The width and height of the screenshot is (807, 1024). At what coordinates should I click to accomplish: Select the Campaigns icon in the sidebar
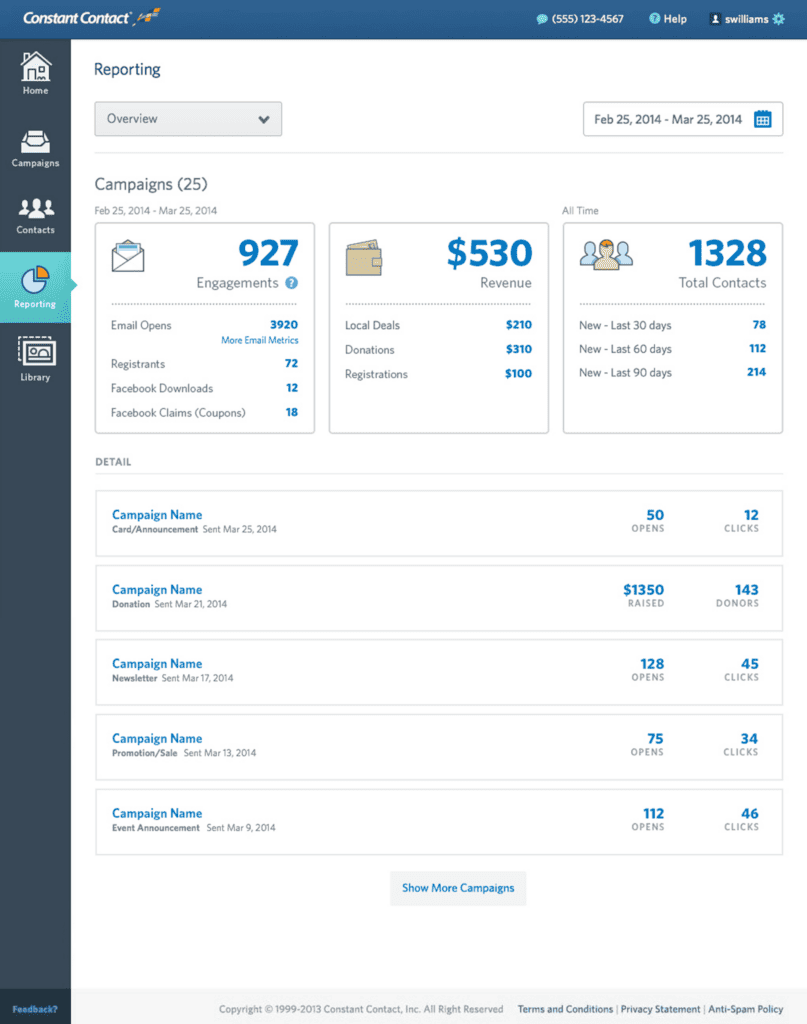coord(35,143)
